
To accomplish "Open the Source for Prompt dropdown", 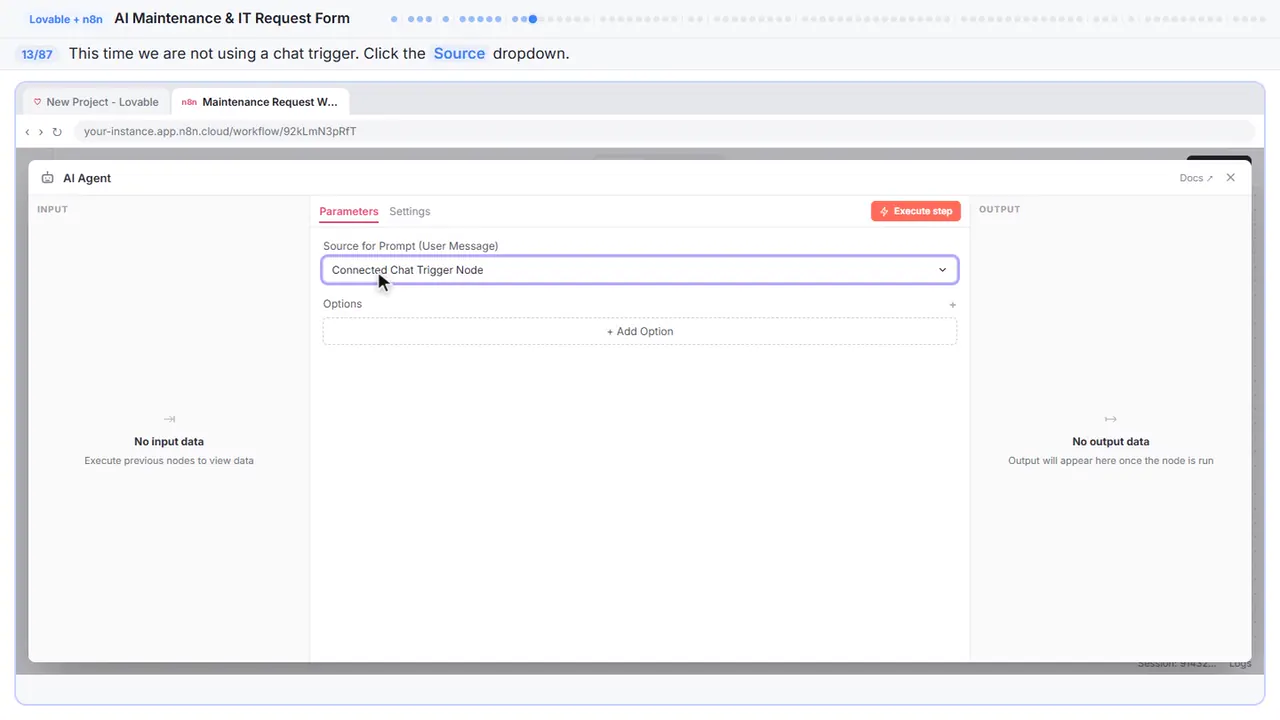I will pyautogui.click(x=640, y=270).
